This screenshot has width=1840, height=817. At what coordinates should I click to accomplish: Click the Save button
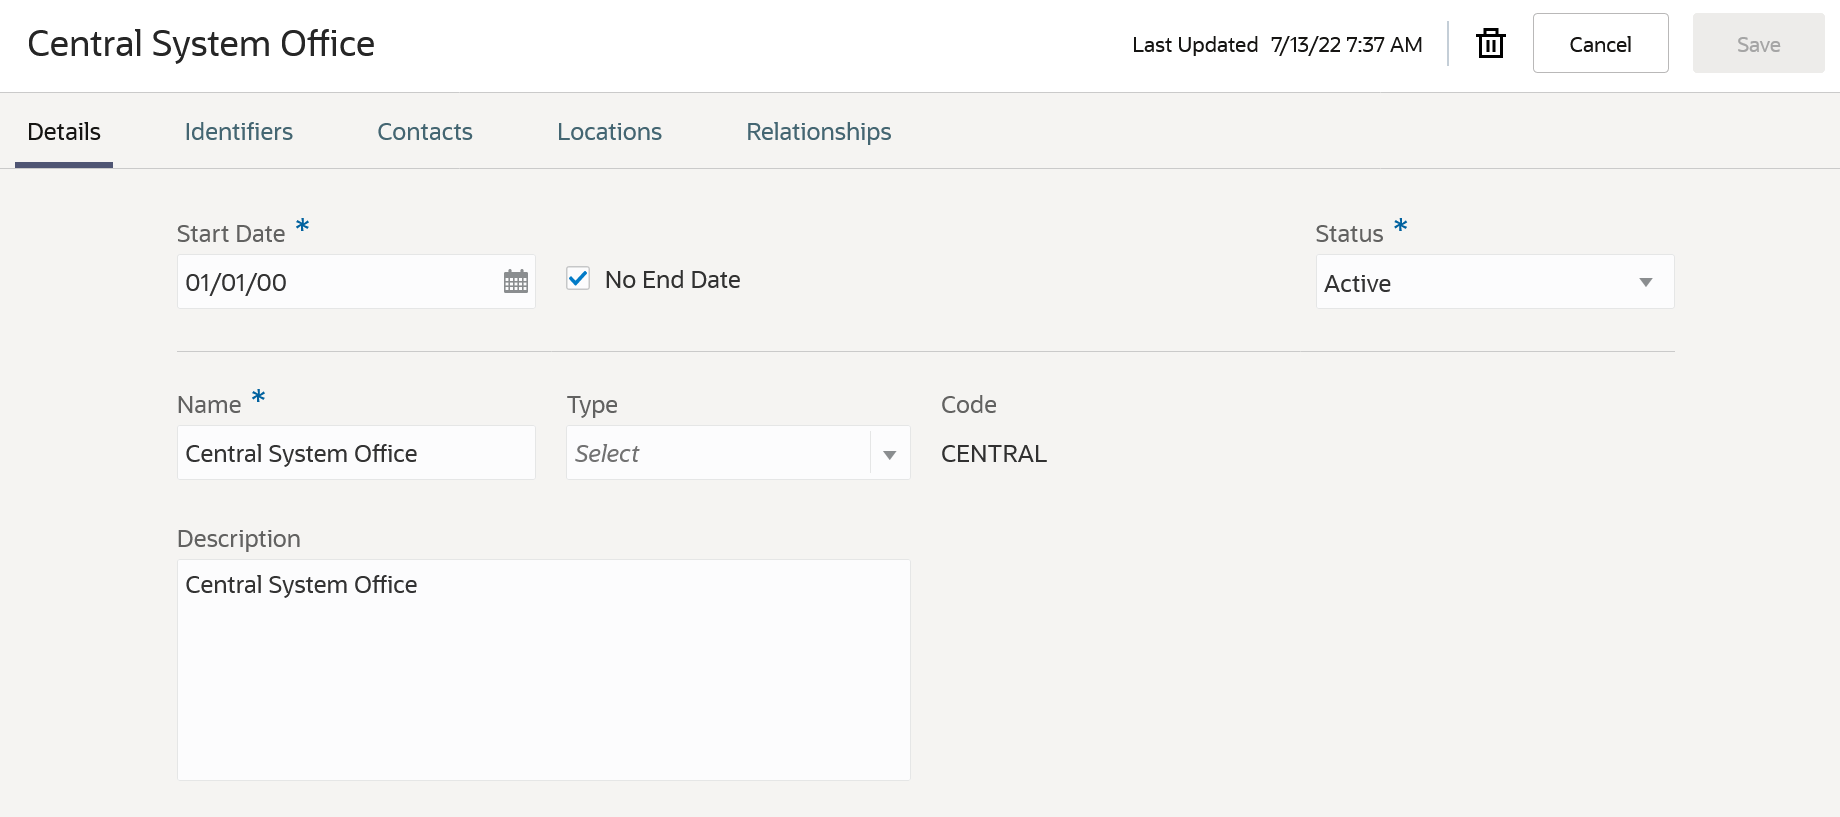coord(1758,44)
